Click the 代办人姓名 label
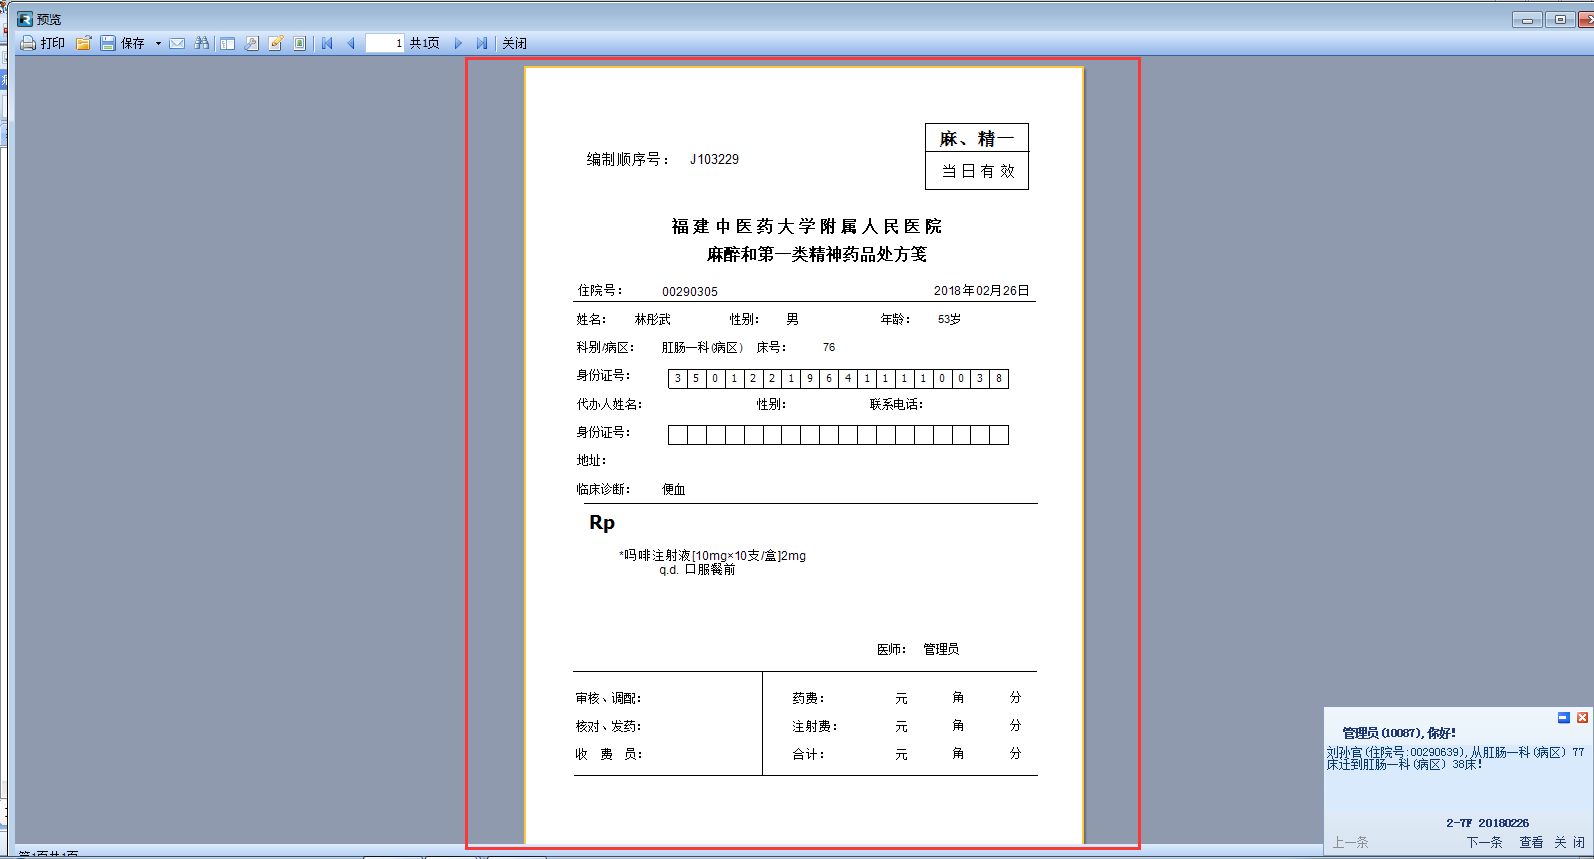Image resolution: width=1594 pixels, height=859 pixels. [x=609, y=405]
